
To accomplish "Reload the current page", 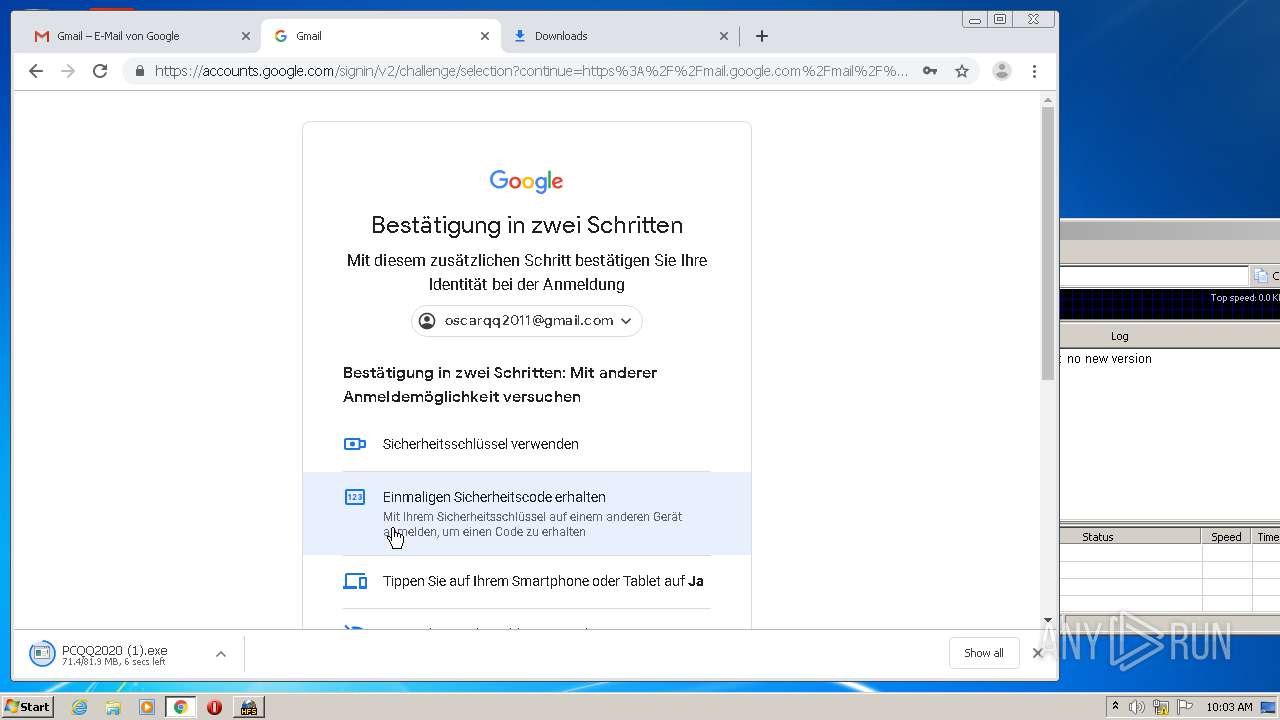I will [x=100, y=71].
